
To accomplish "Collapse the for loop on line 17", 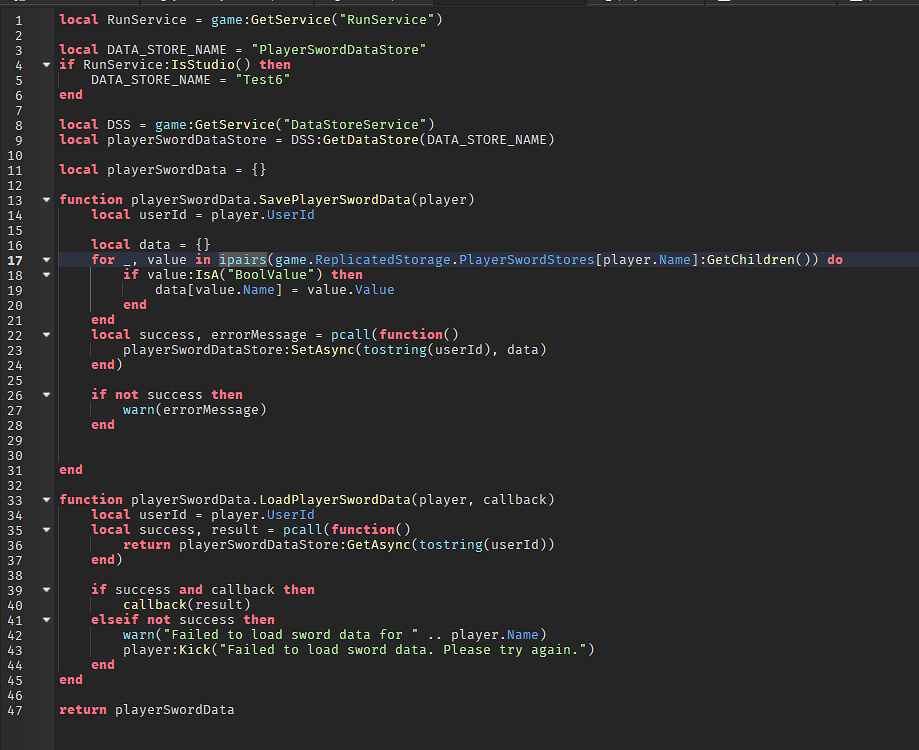I will click(x=46, y=260).
